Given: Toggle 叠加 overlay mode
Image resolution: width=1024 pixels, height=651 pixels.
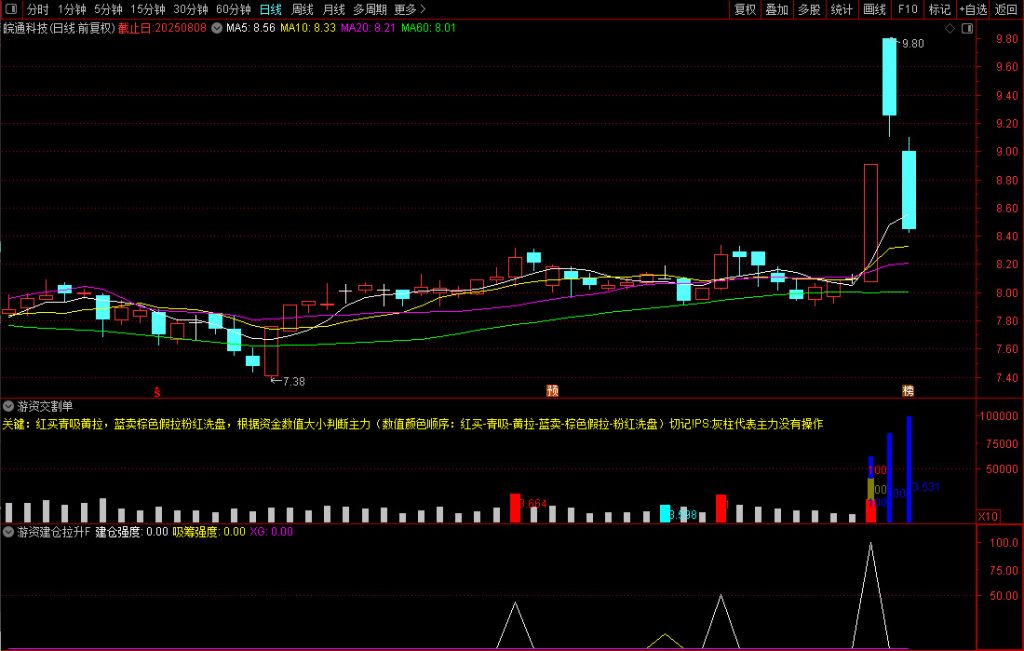Looking at the screenshot, I should click(x=777, y=9).
